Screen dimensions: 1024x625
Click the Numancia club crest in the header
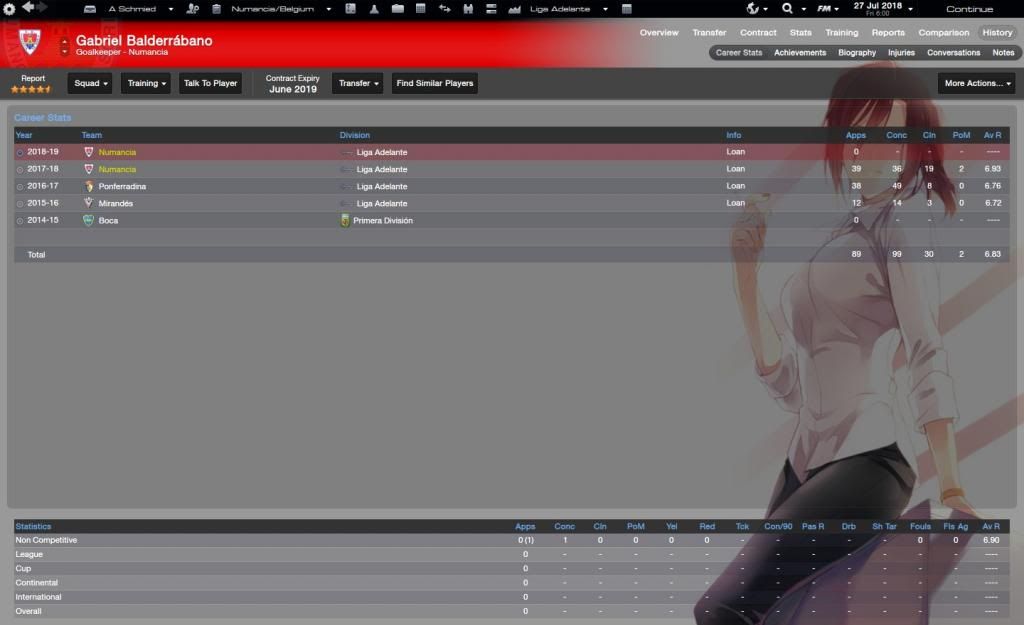29,42
